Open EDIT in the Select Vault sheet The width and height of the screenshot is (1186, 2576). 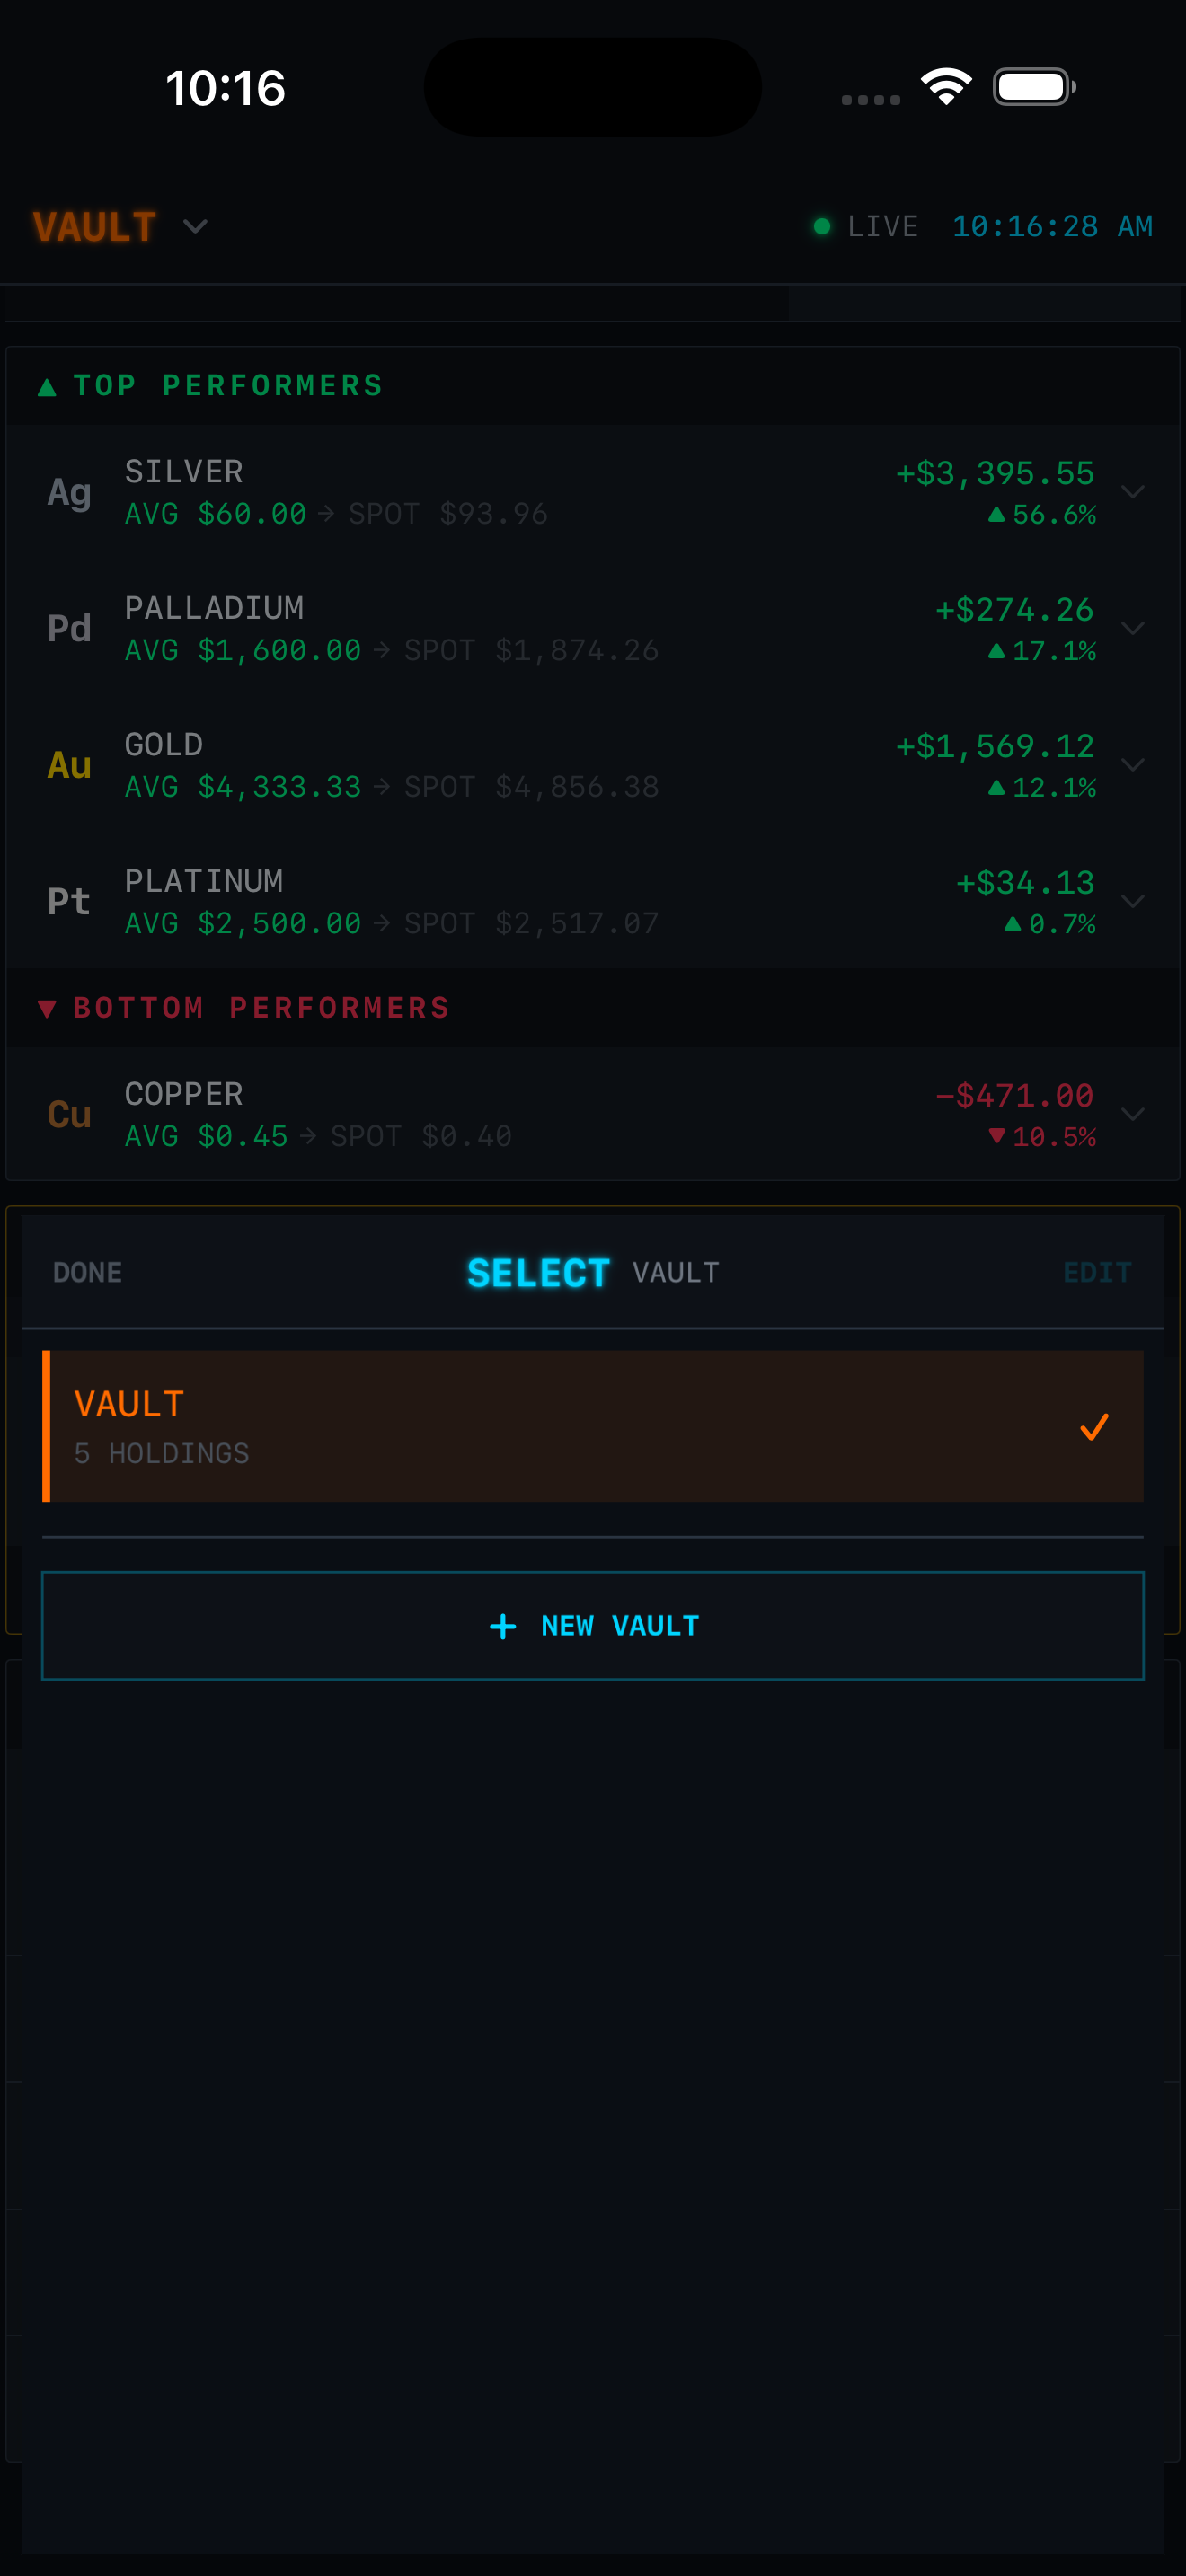[1097, 1271]
